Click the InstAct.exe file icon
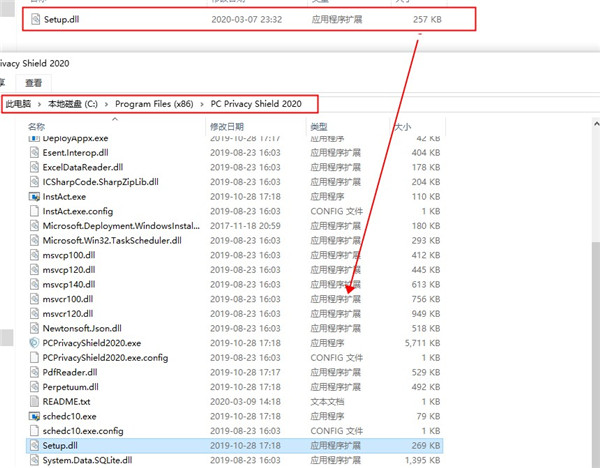The width and height of the screenshot is (600, 468). (x=34, y=197)
